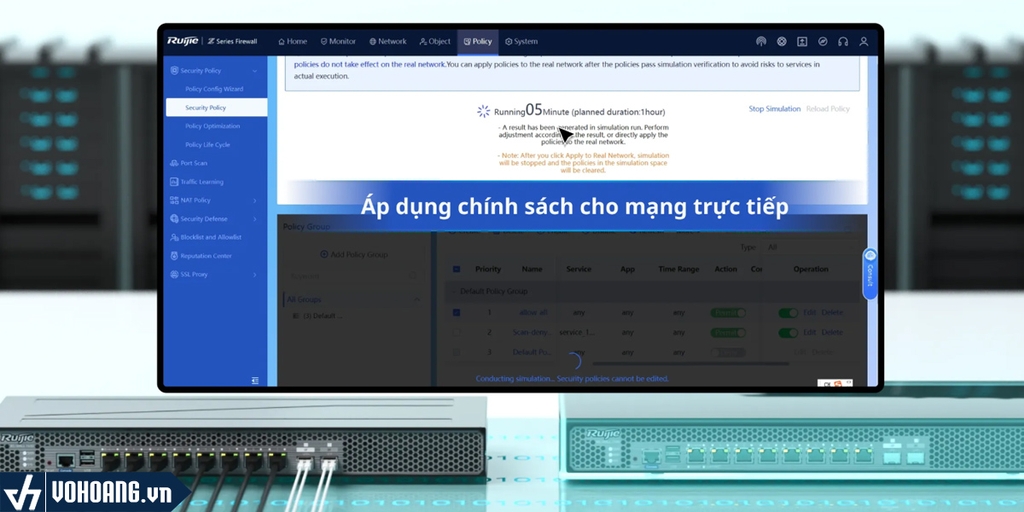Screen dimensions: 1024x512
Task: Select the Policy tab
Action: 477,41
